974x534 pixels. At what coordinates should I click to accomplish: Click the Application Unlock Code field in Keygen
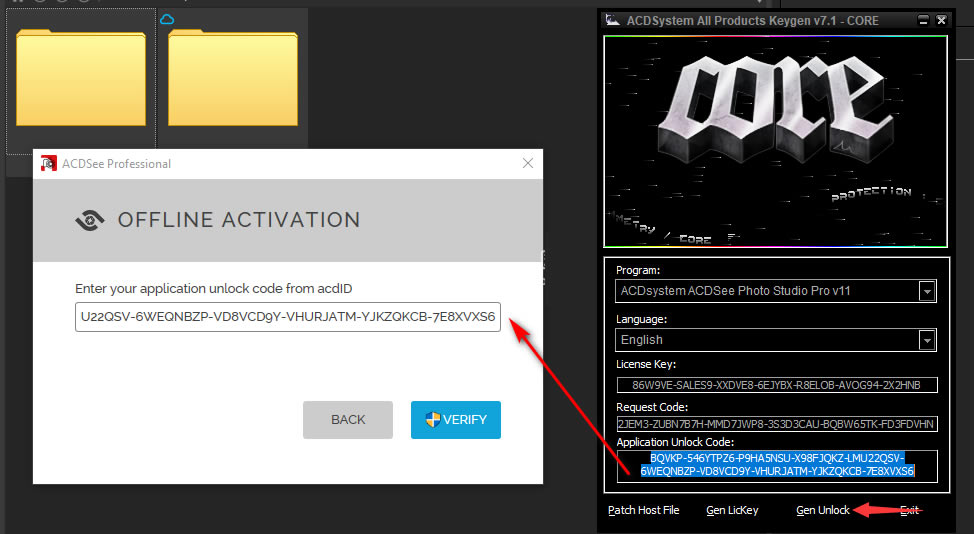point(777,466)
